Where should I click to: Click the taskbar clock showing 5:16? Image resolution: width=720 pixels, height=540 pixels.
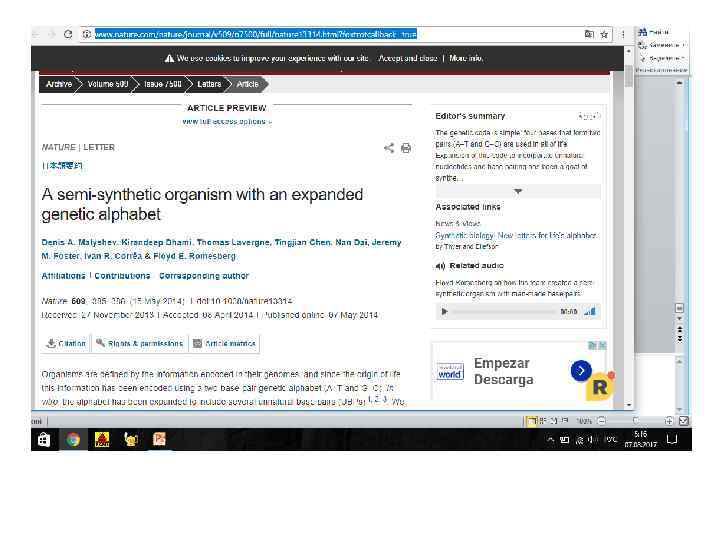[640, 439]
